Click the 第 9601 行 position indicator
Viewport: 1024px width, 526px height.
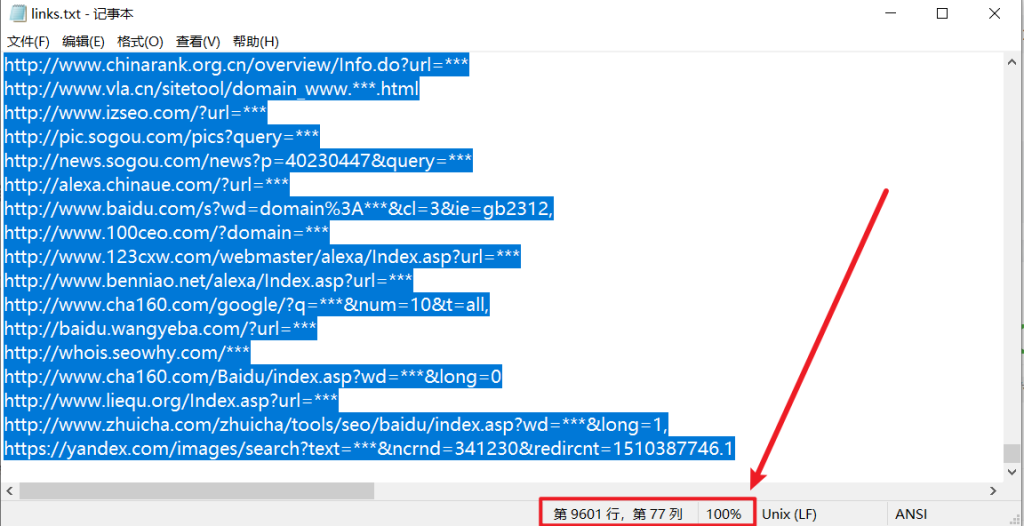click(x=617, y=514)
